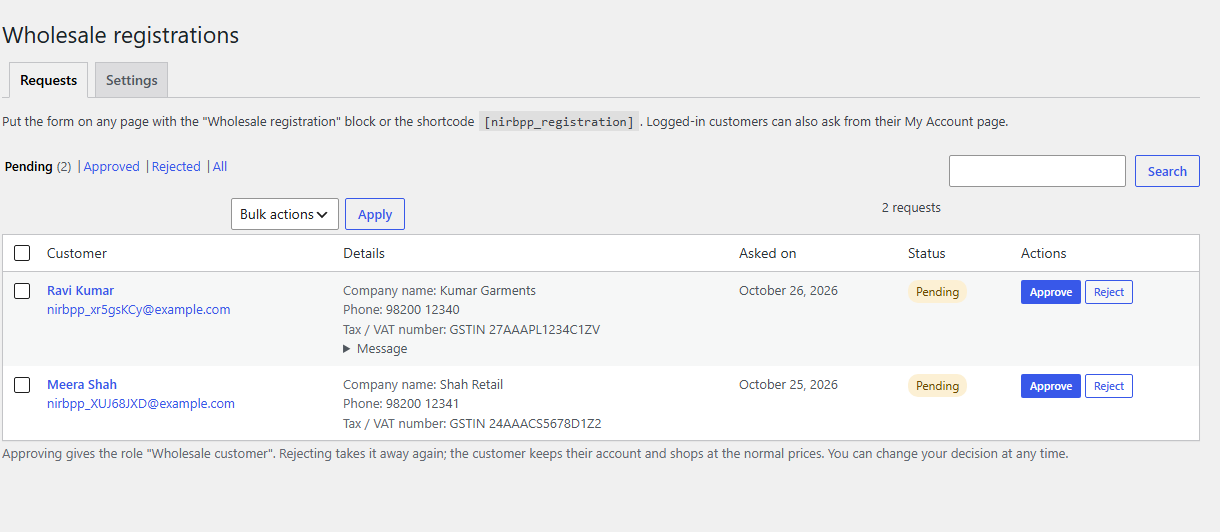Click Phone: 98200 12340 text
1220x532 pixels.
point(401,310)
